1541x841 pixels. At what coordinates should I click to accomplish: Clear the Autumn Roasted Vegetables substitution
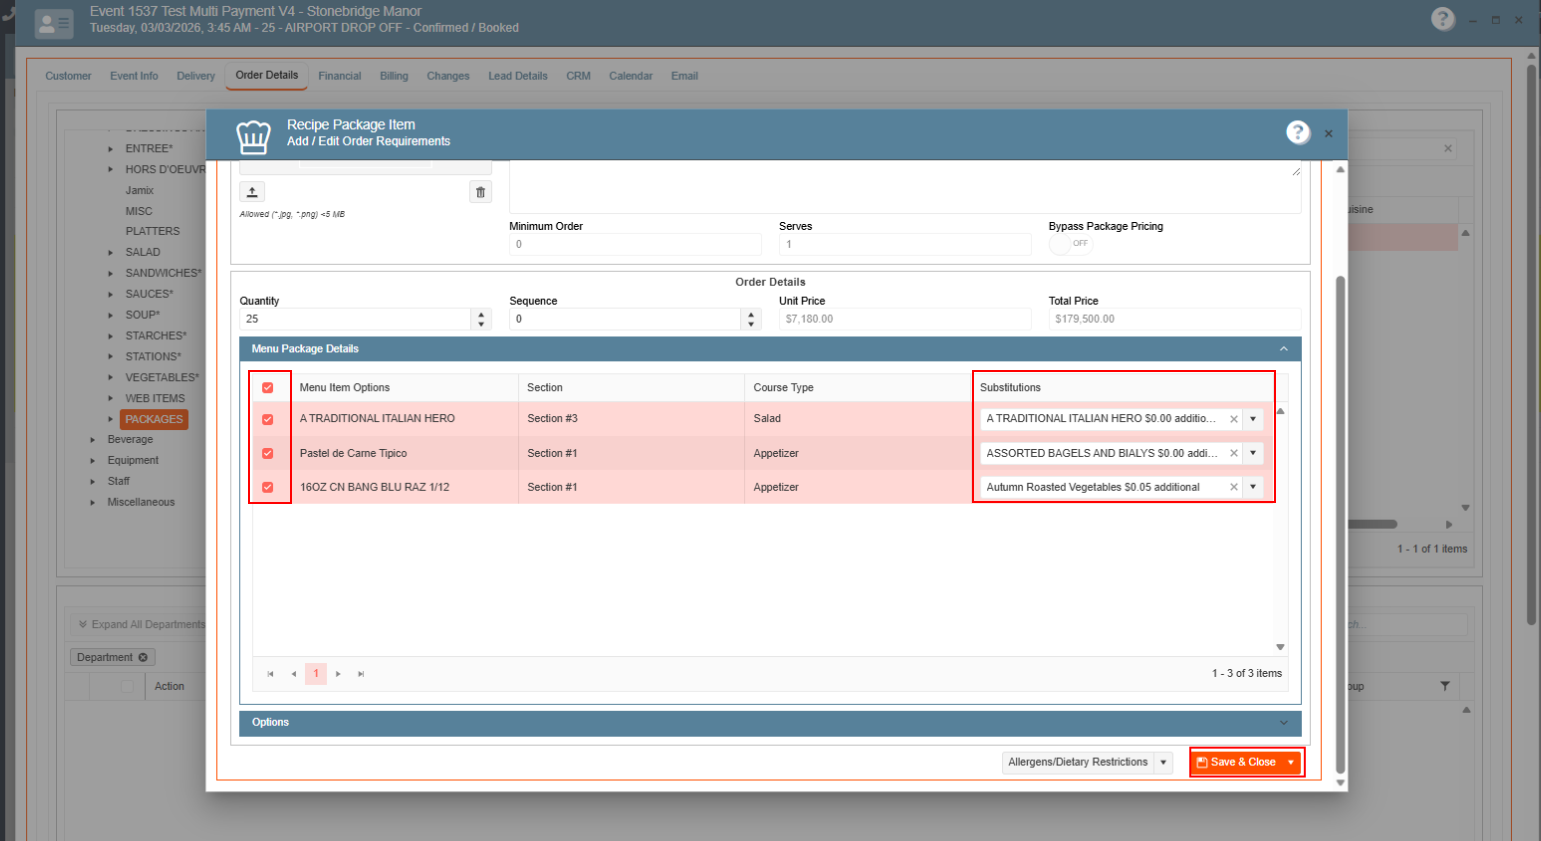click(x=1233, y=488)
